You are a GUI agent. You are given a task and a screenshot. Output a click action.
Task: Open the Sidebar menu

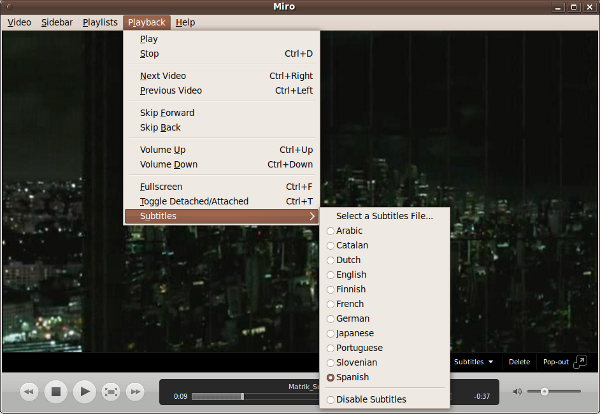[57, 22]
